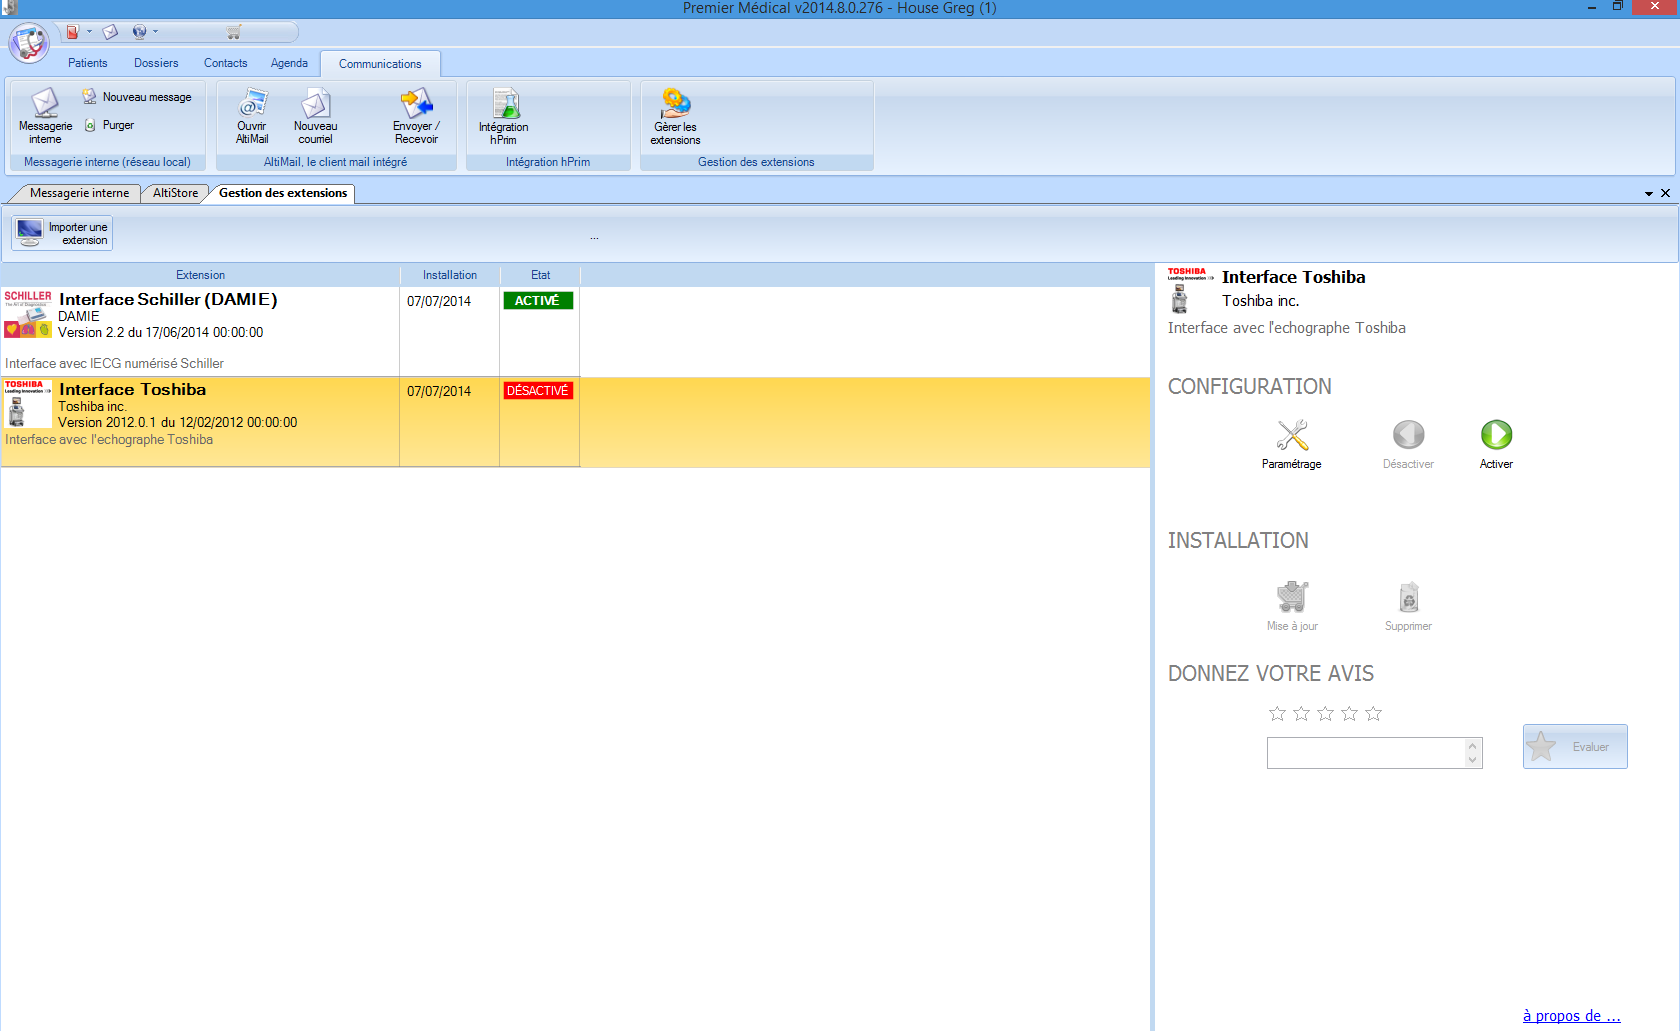The image size is (1680, 1031).
Task: Click the ACTIVÉ status badge
Action: [538, 301]
